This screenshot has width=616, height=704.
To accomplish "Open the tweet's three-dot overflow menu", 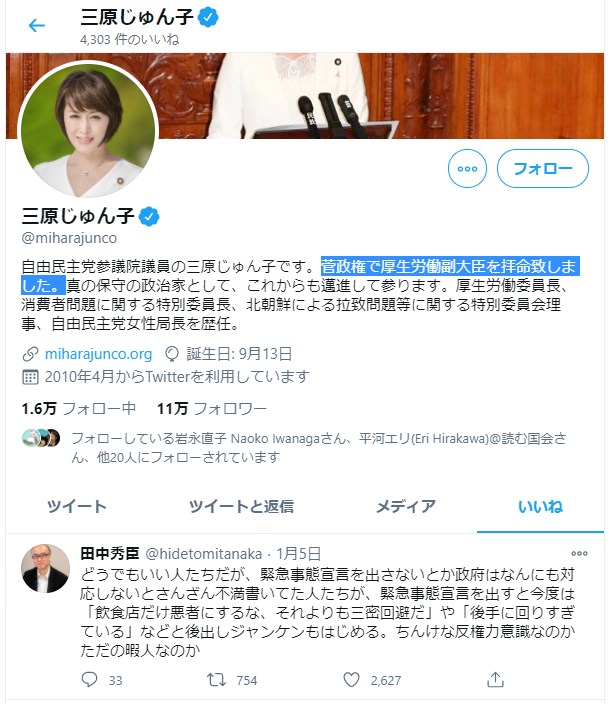I will (x=579, y=553).
